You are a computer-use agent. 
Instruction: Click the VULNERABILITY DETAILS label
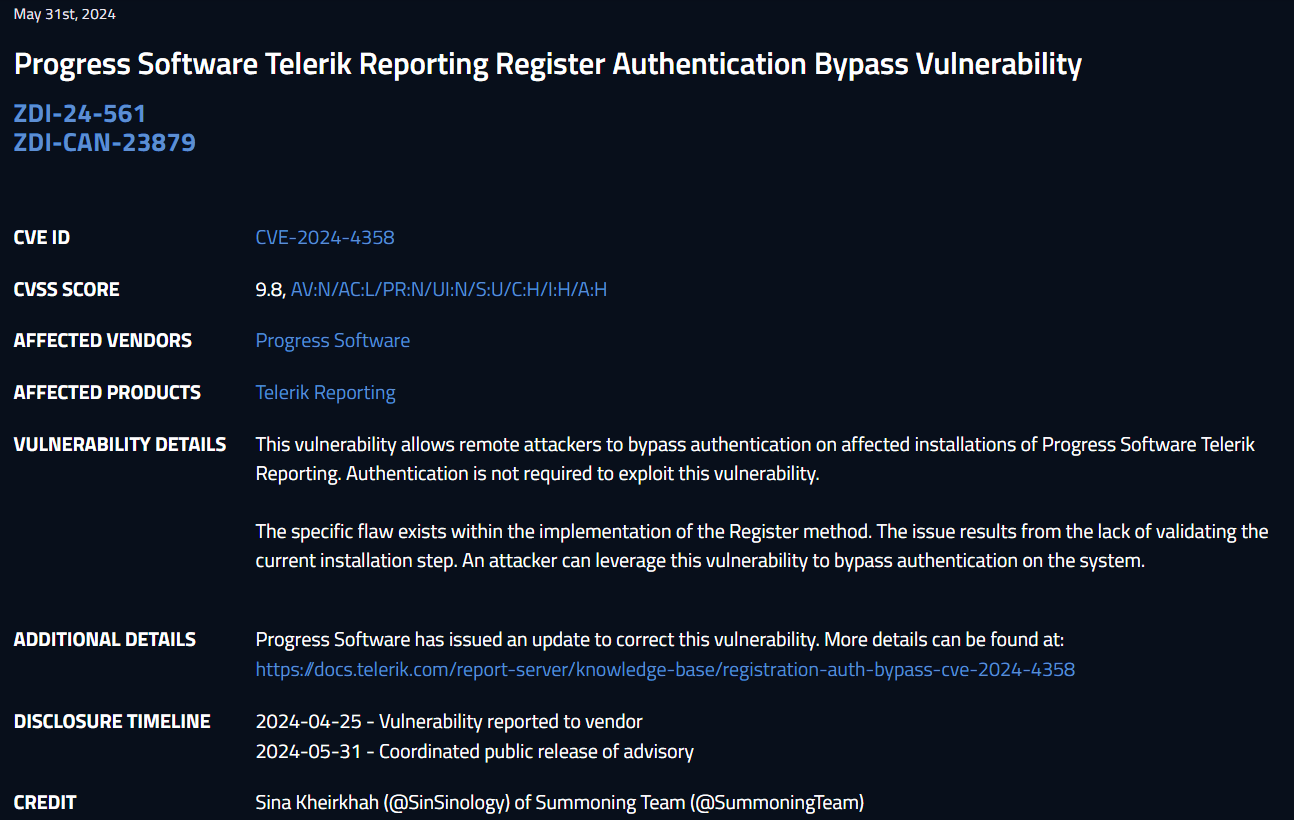(120, 445)
